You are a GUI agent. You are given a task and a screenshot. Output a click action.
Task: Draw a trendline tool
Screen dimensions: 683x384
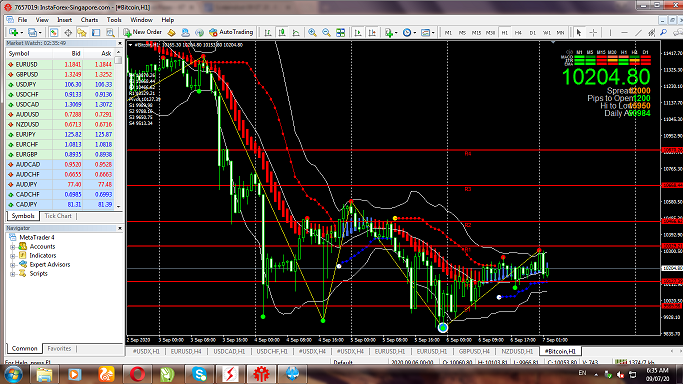coord(638,33)
